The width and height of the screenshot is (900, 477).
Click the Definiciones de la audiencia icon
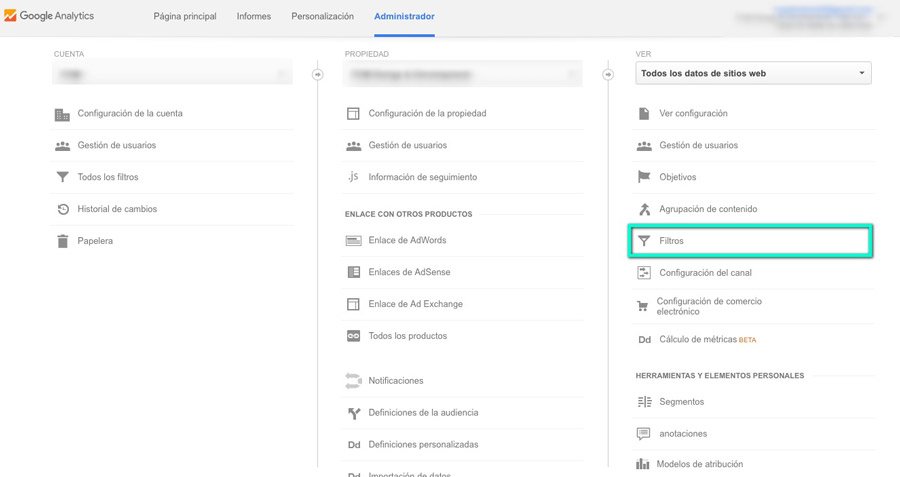(354, 413)
